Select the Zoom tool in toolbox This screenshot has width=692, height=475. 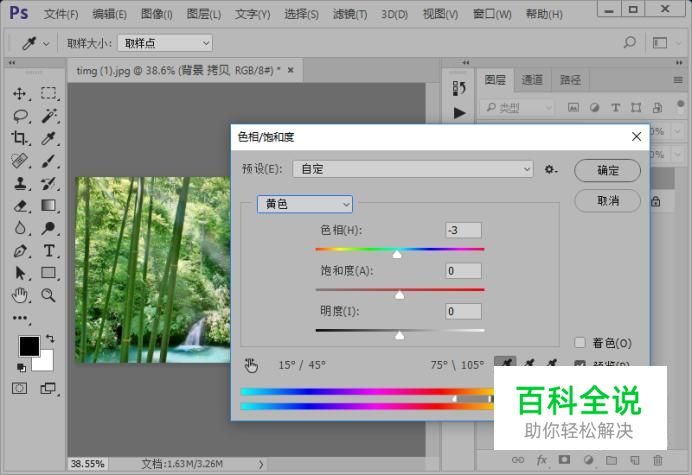click(x=48, y=295)
